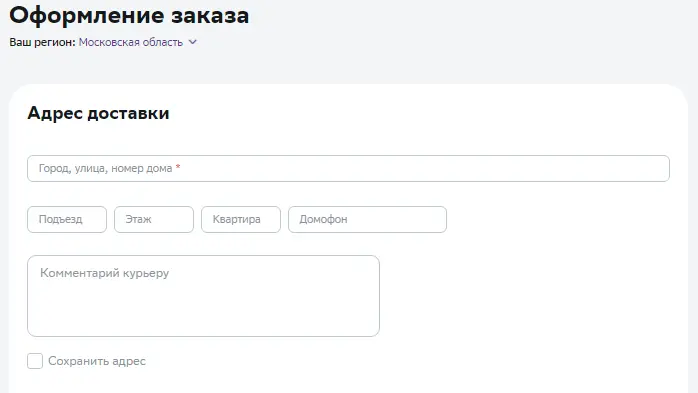698x393 pixels.
Task: Activate the Этаж input box
Action: [x=154, y=219]
